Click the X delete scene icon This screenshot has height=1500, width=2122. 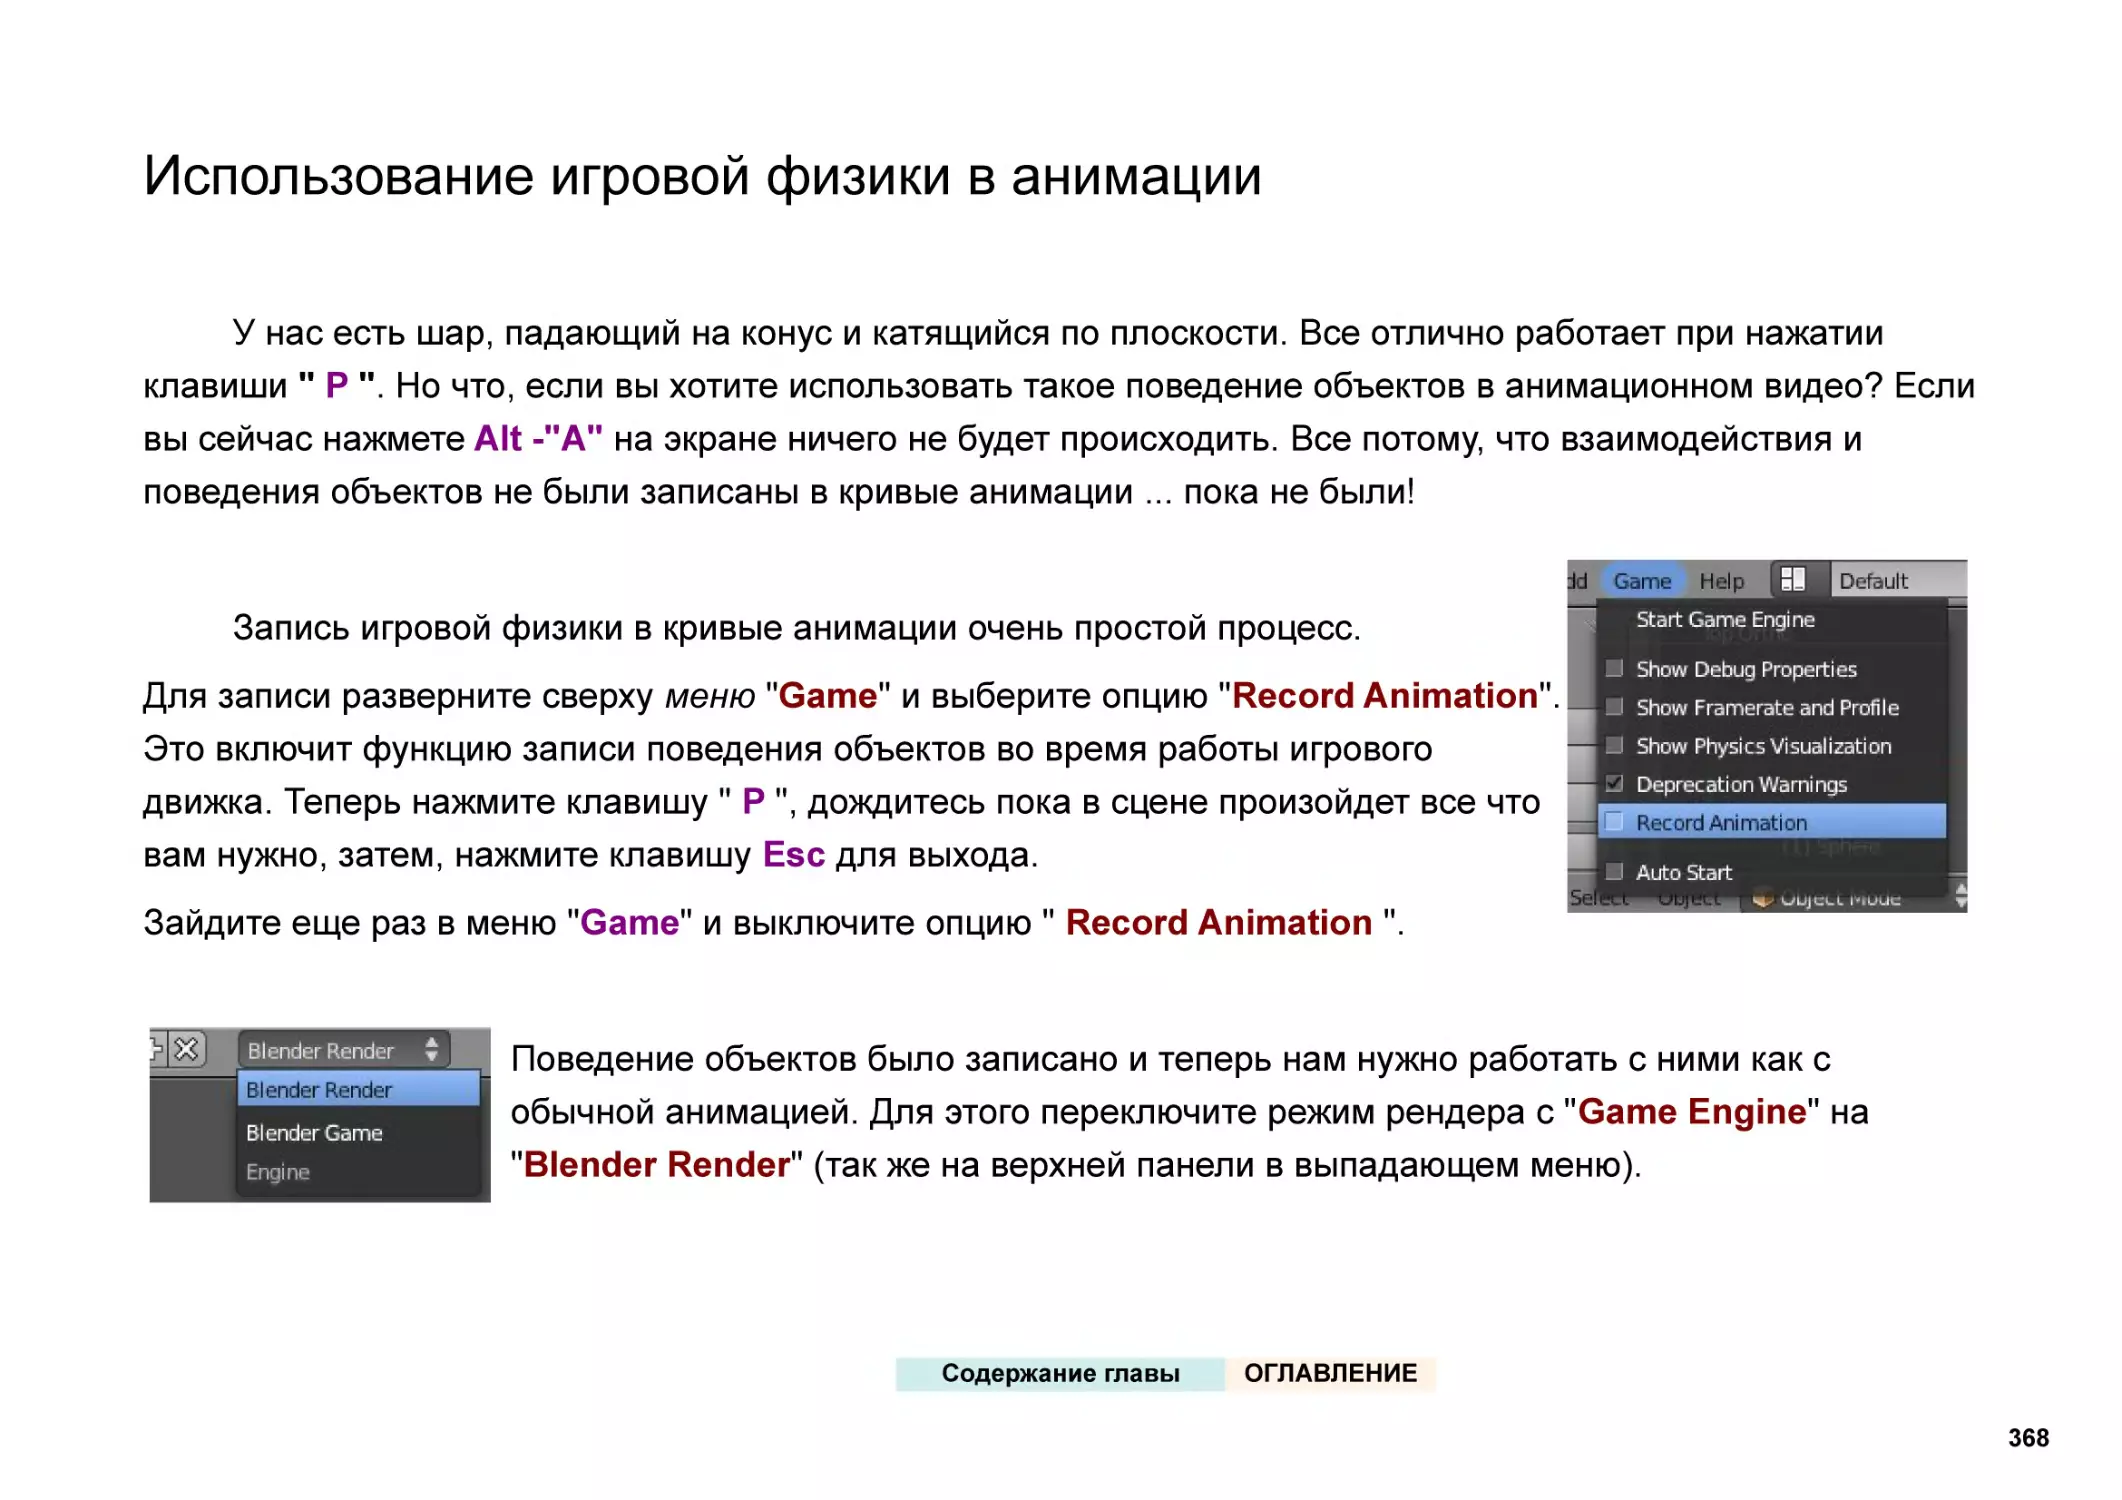pos(186,1049)
